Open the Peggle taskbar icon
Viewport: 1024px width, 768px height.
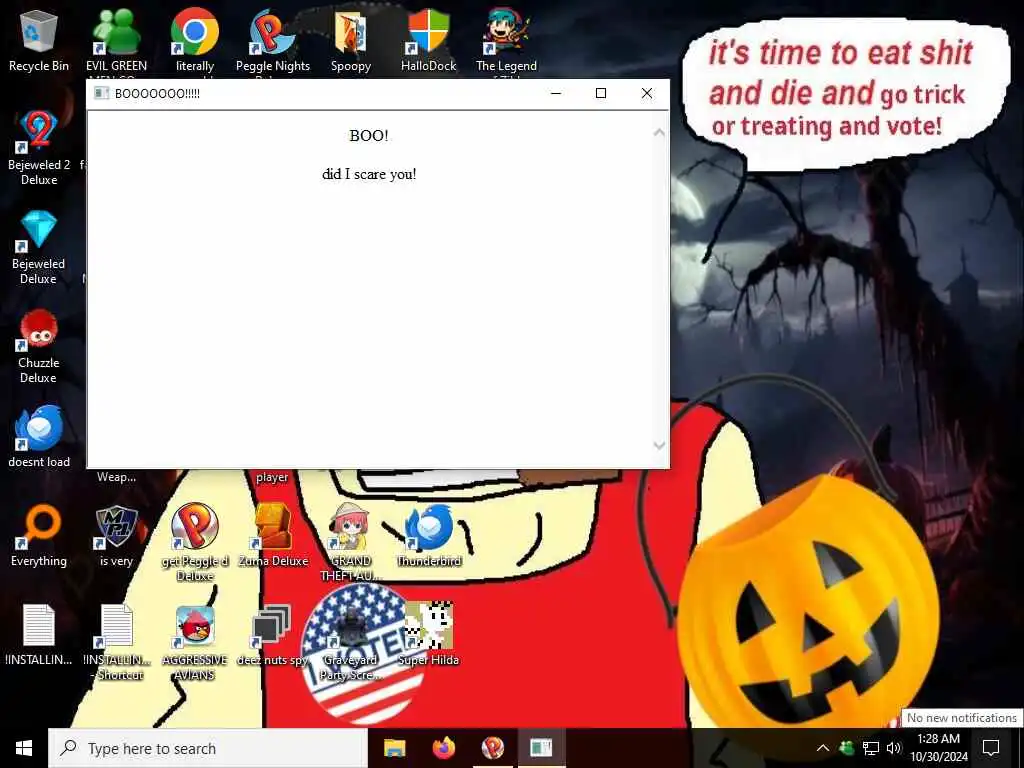(492, 748)
